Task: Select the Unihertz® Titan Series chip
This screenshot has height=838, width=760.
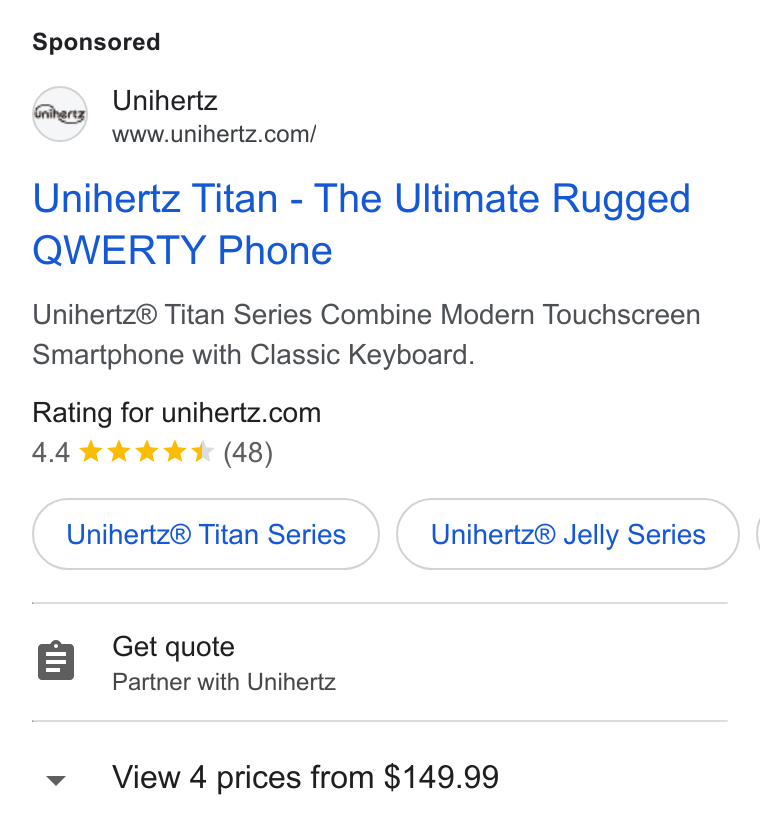Action: pos(206,534)
